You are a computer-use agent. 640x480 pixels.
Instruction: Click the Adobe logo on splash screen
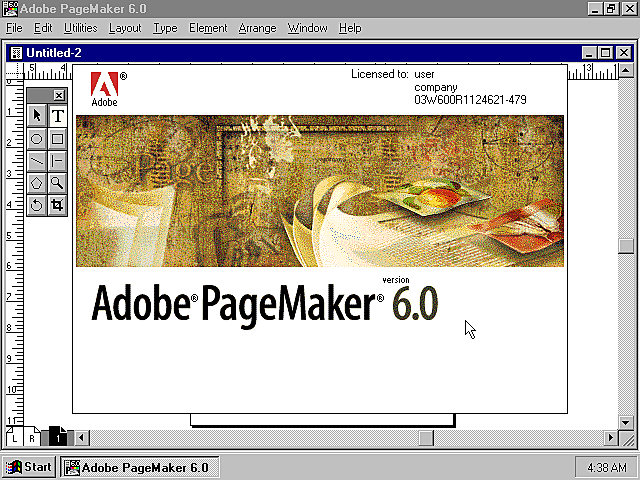click(x=108, y=89)
